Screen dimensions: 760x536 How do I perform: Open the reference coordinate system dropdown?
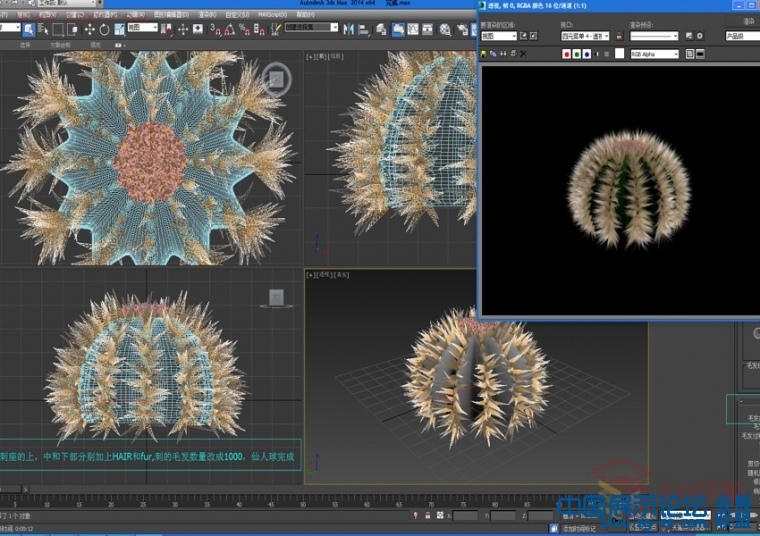[x=142, y=28]
